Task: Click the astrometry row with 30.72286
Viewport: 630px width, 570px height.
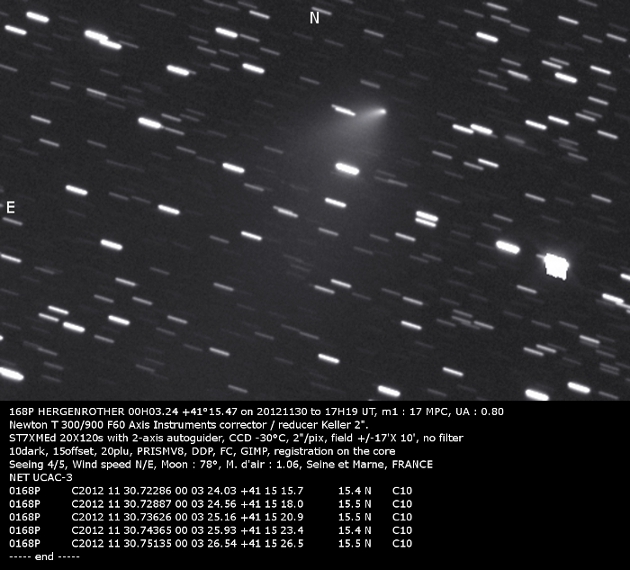Action: pyautogui.click(x=211, y=491)
